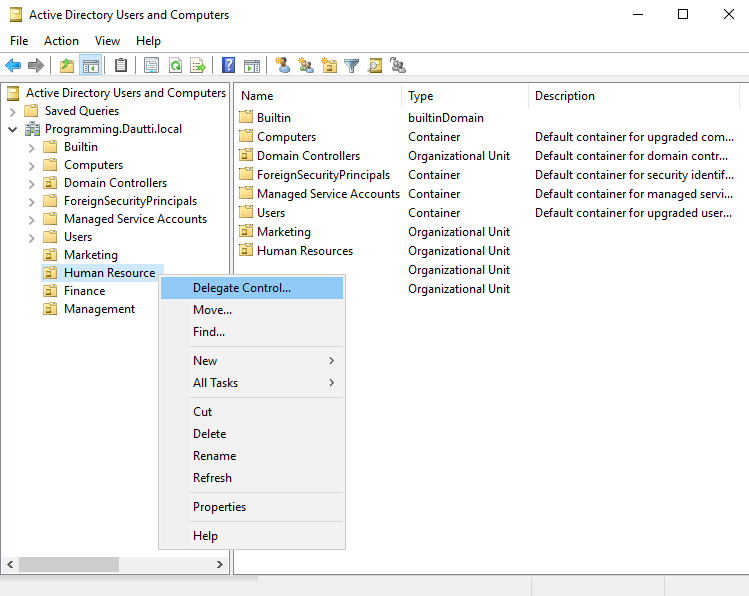The width and height of the screenshot is (749, 596).
Task: Select Rename in the context menu
Action: tap(252, 456)
